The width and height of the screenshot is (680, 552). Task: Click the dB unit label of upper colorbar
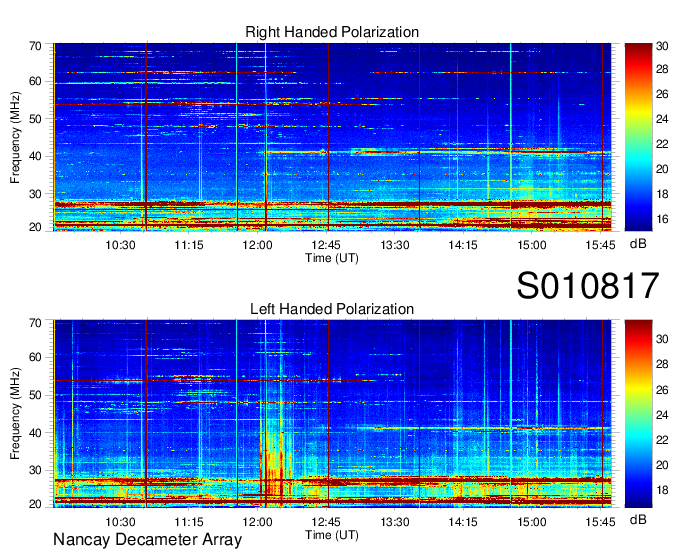point(638,244)
